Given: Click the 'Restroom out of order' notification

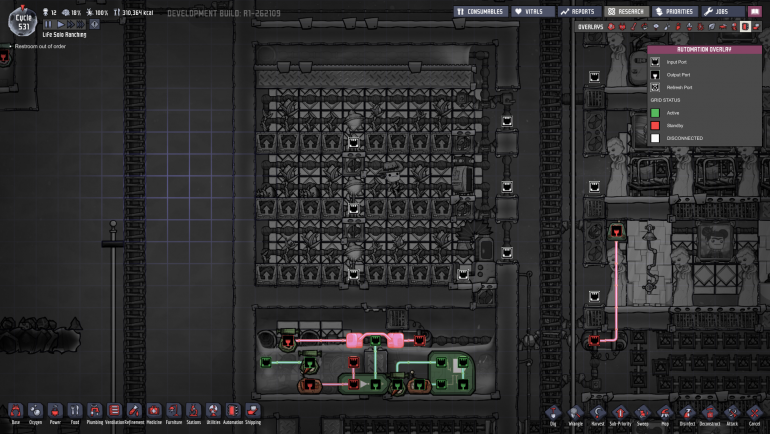Looking at the screenshot, I should (x=40, y=46).
